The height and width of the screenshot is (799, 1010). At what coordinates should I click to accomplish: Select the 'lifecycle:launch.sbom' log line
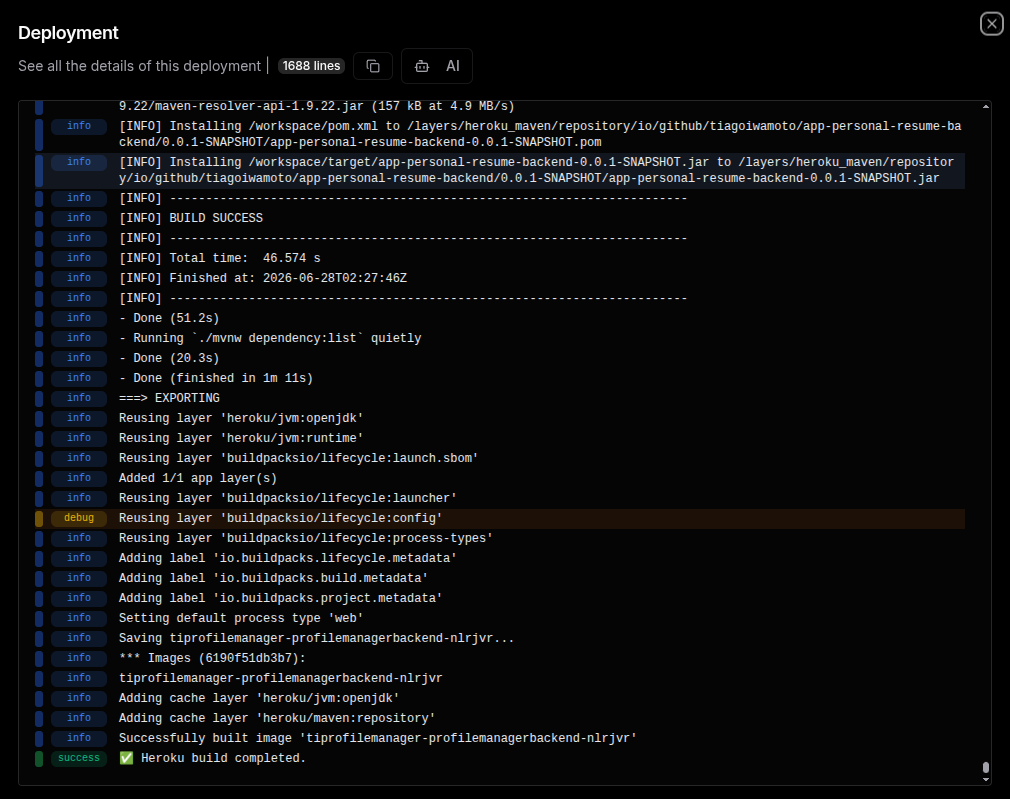[499, 458]
